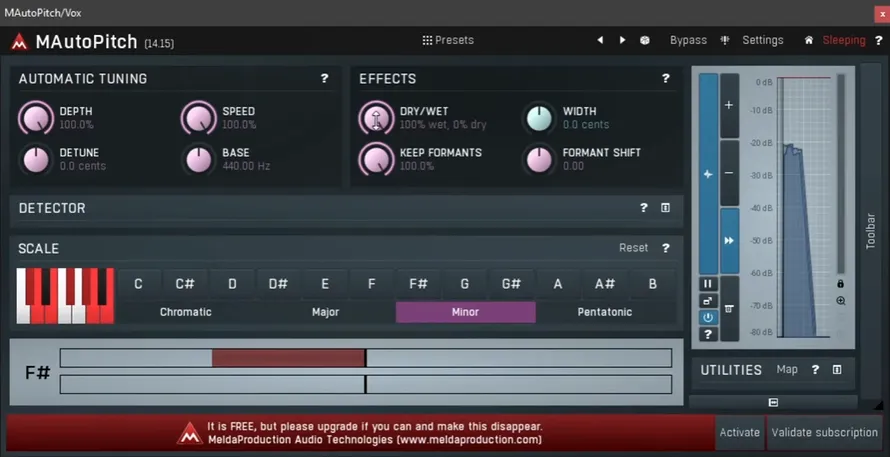Click the red Sleeping status label
The height and width of the screenshot is (457, 890).
844,40
